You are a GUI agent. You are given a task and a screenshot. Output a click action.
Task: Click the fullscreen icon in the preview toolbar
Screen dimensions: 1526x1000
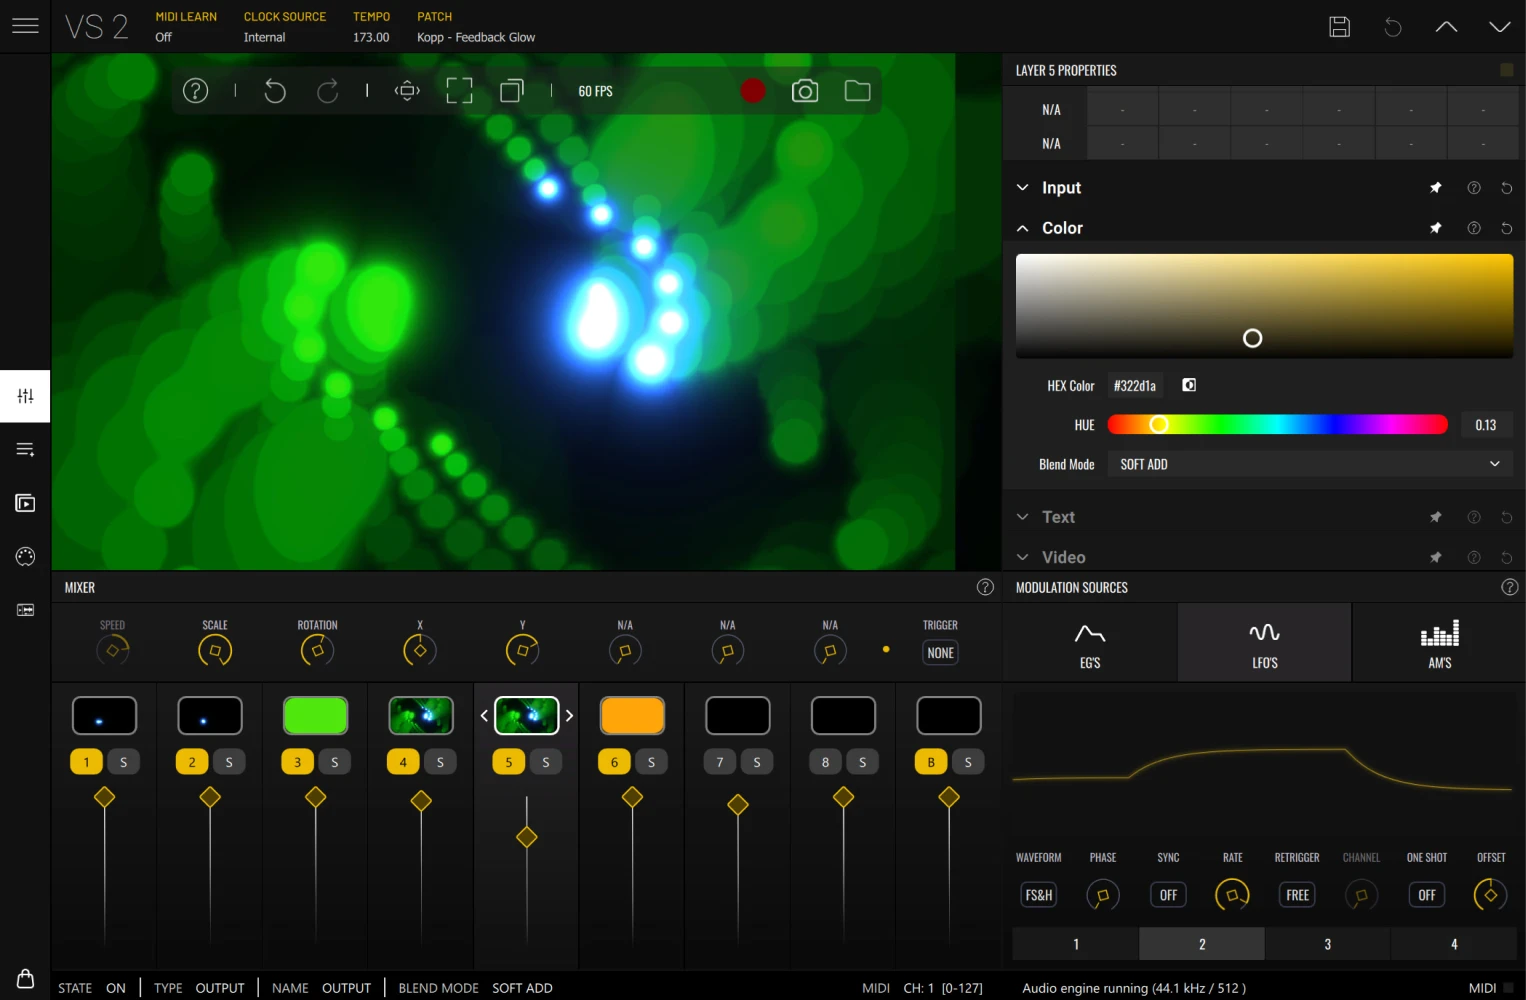coord(459,90)
